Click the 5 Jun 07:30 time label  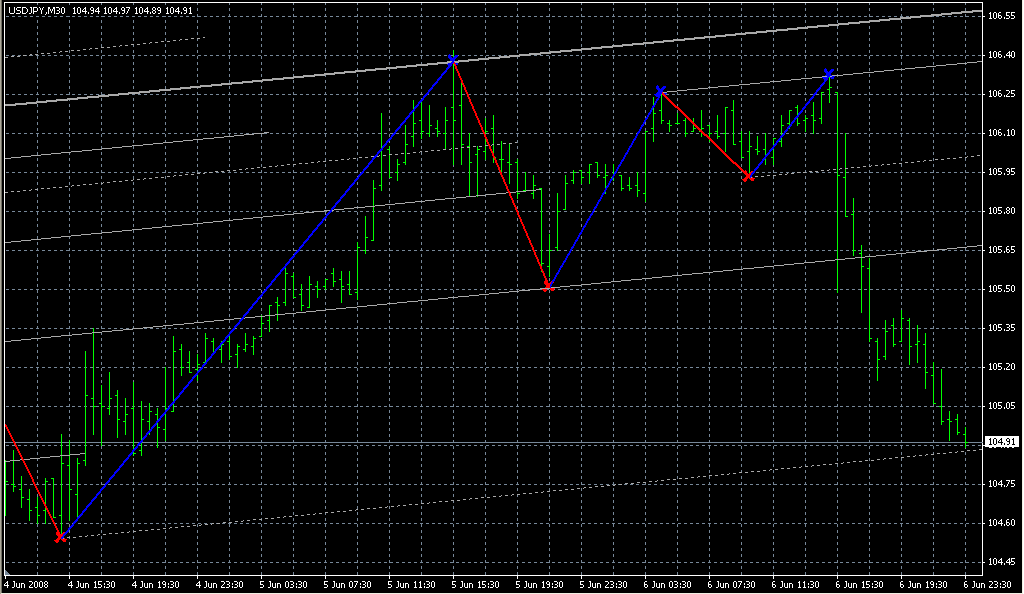click(347, 584)
